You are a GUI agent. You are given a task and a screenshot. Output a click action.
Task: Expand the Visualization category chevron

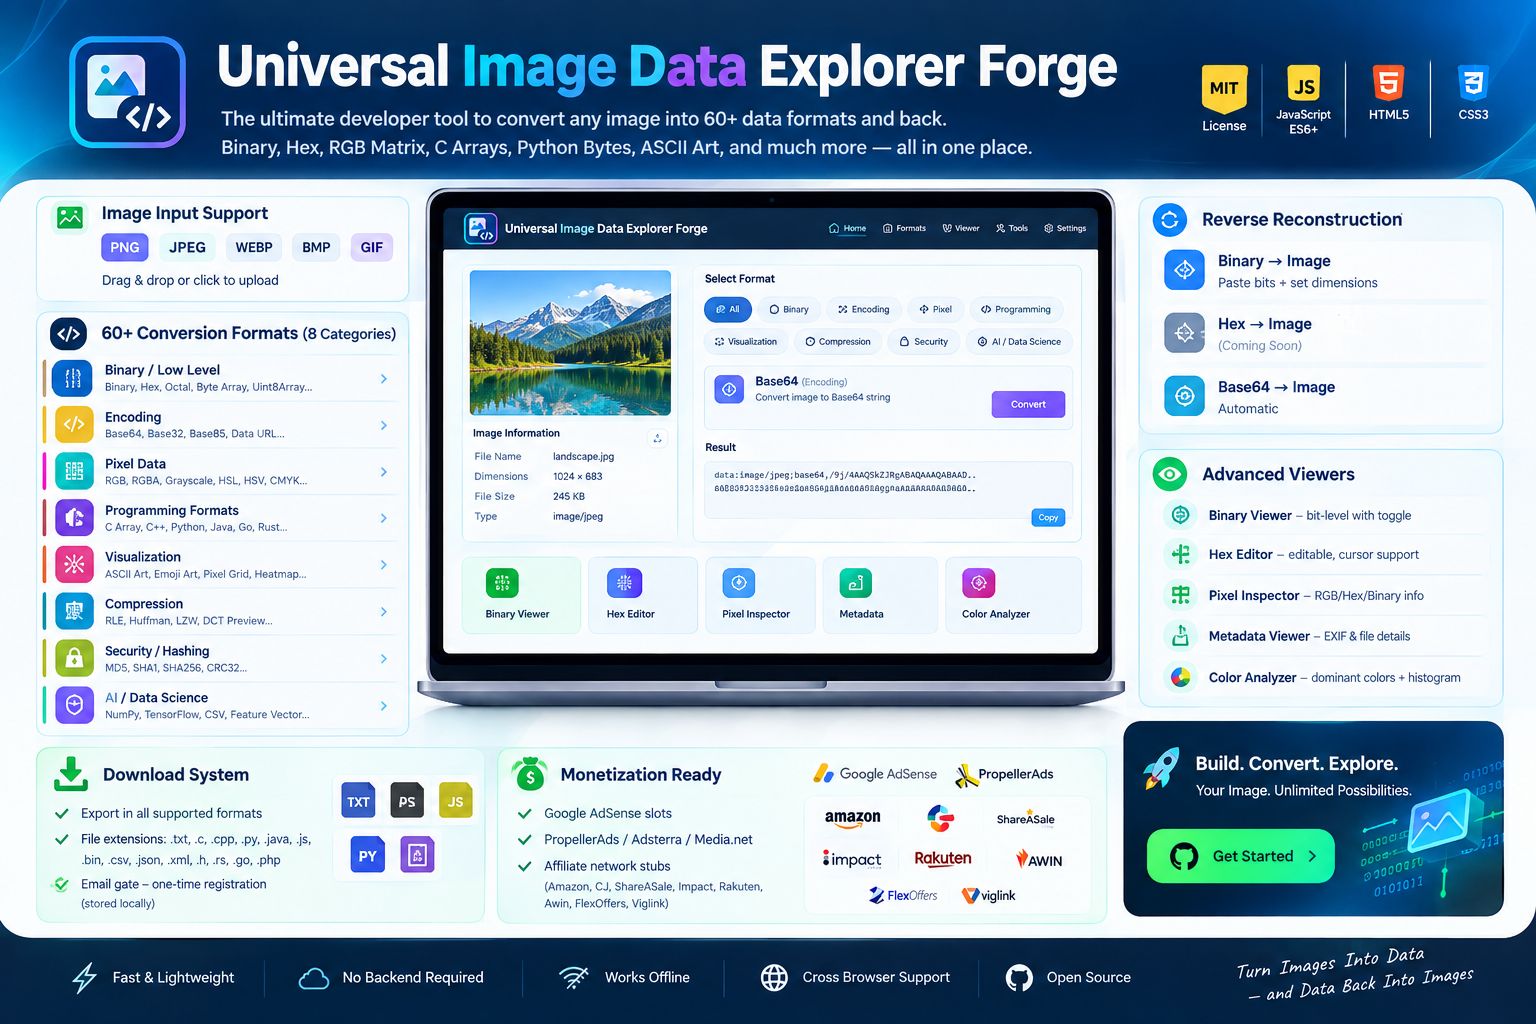tap(384, 565)
